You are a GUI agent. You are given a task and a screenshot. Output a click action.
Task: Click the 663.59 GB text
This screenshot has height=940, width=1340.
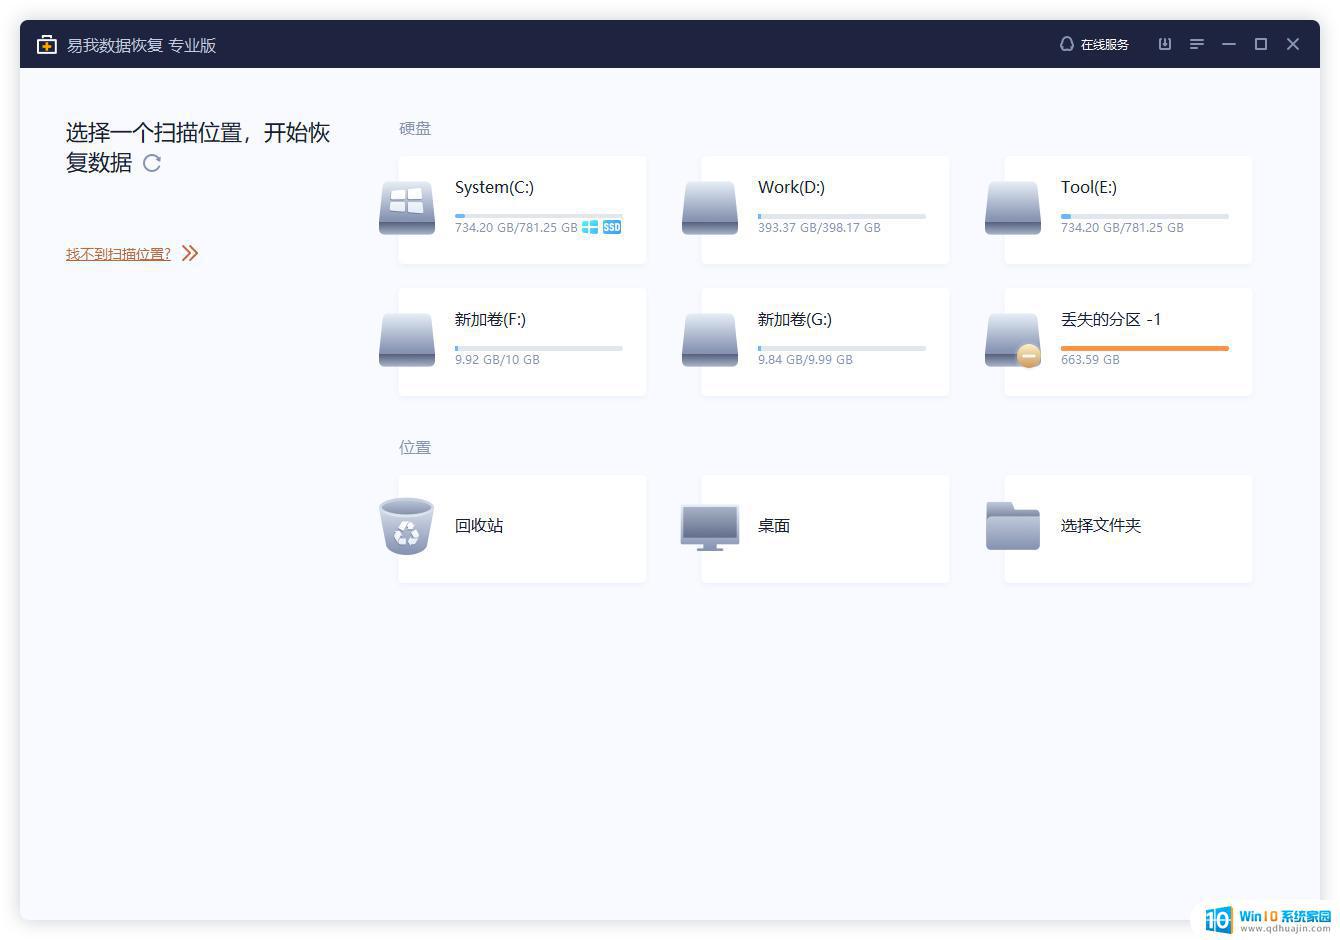click(1090, 360)
